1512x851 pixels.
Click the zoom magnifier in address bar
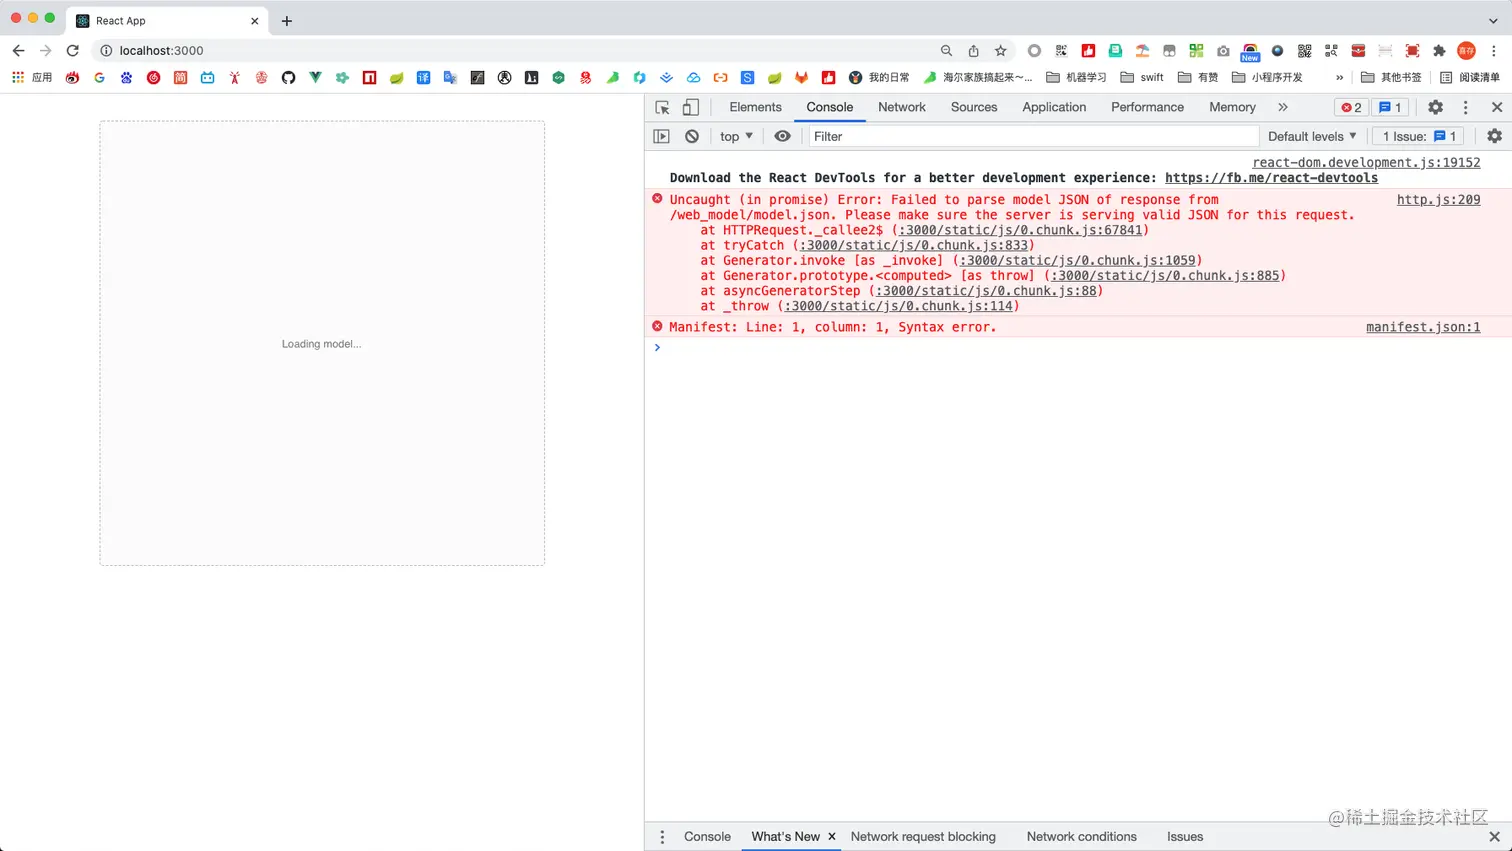click(946, 50)
